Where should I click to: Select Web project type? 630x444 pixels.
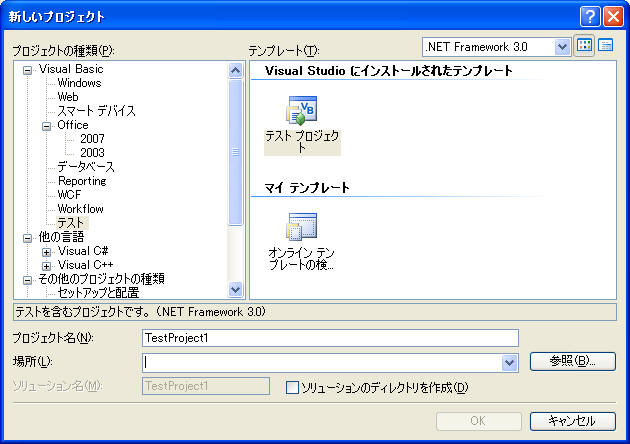coord(68,97)
